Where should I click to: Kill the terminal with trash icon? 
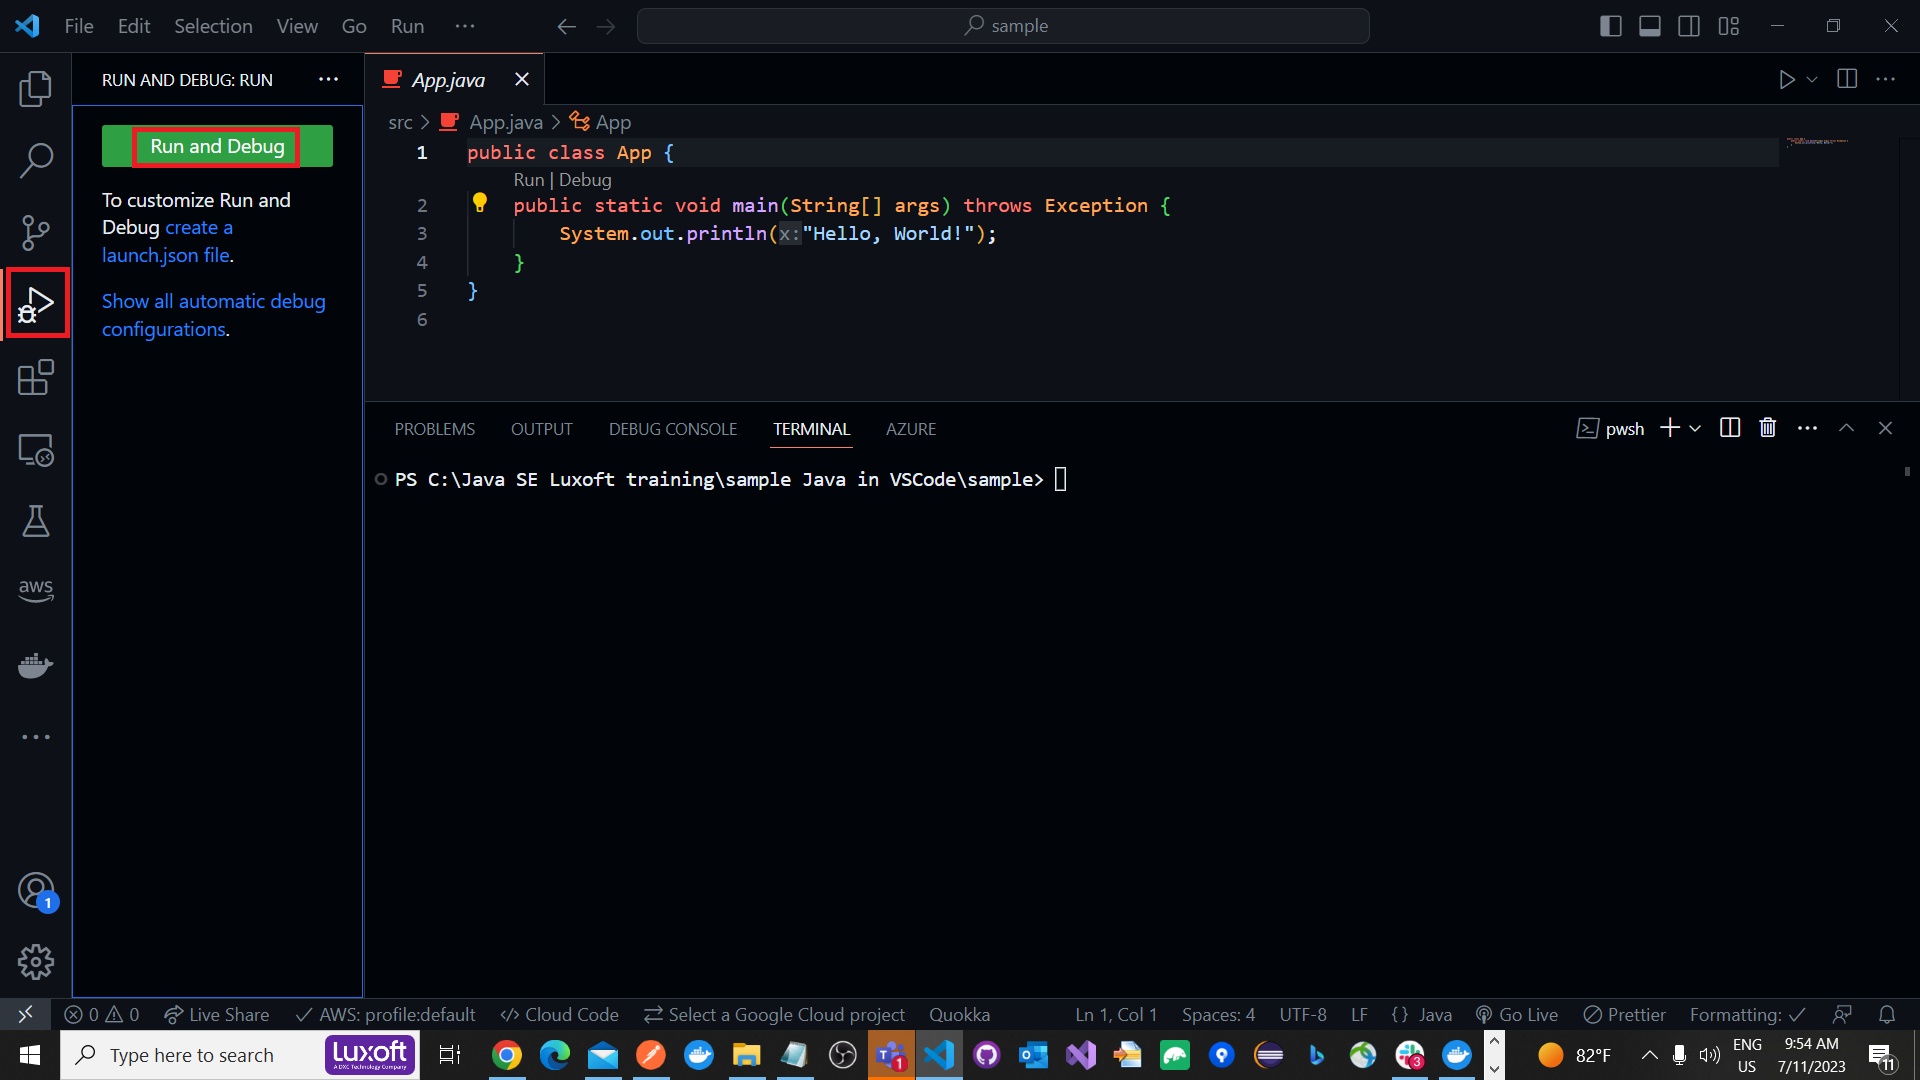point(1768,428)
